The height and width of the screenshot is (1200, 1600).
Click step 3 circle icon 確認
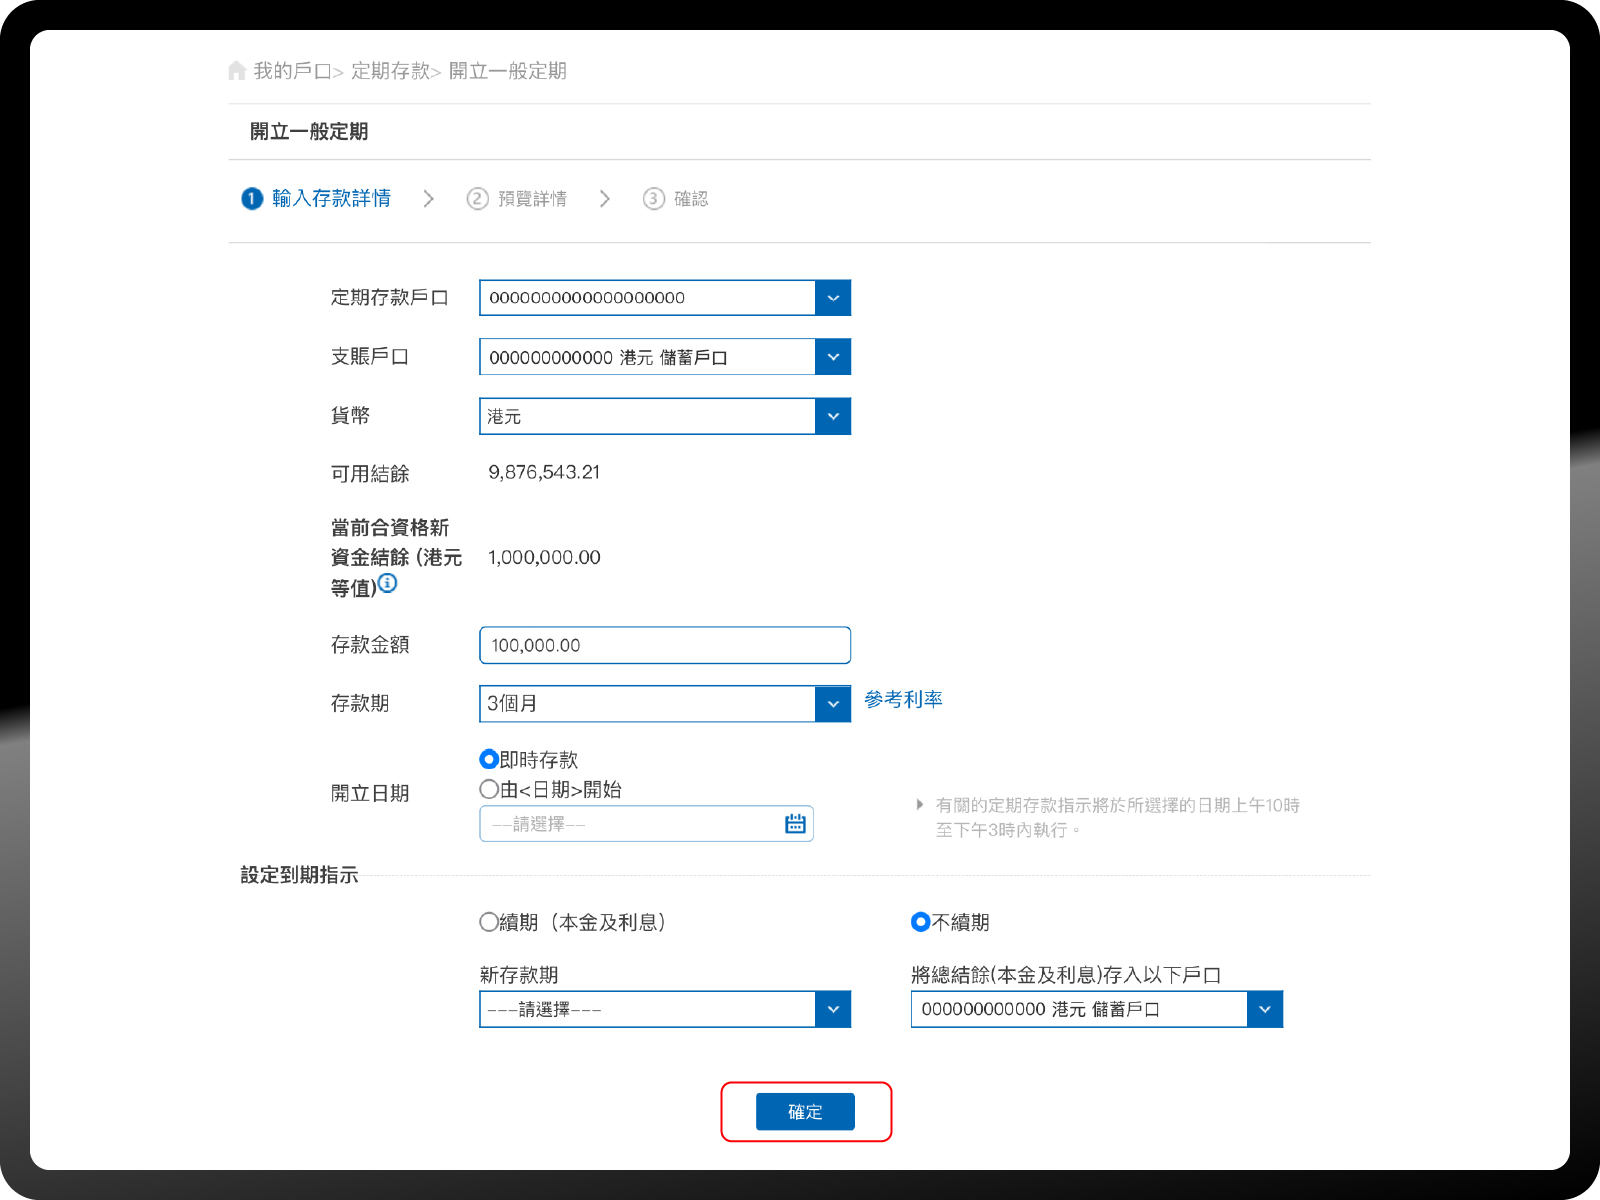tap(654, 199)
